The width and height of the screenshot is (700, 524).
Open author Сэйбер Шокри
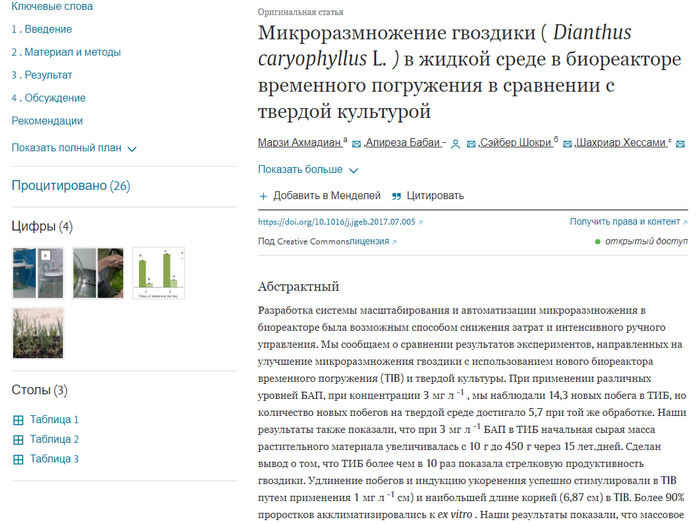(515, 142)
